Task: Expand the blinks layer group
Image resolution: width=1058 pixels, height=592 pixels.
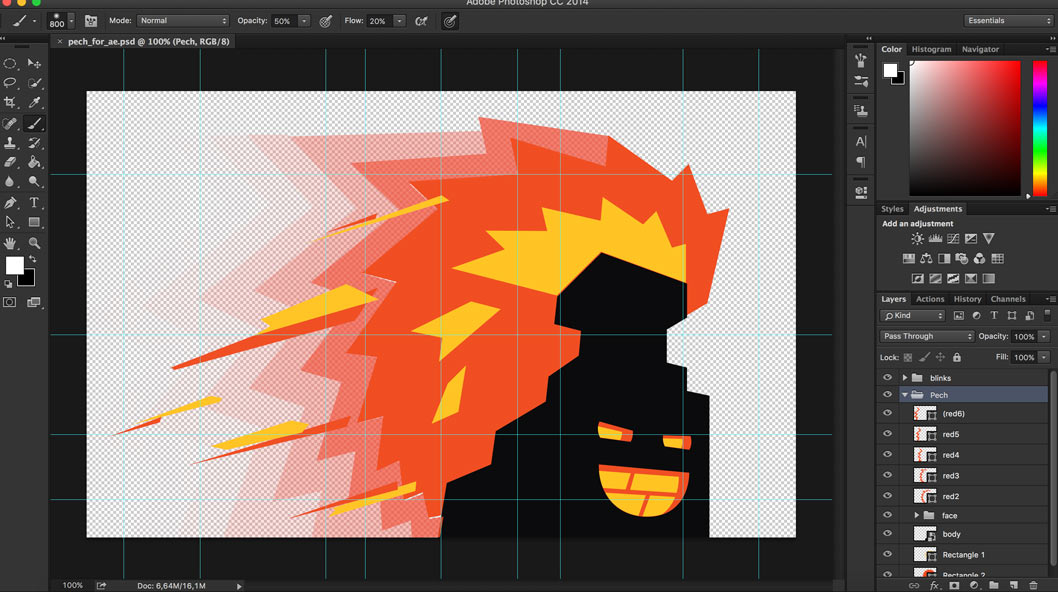Action: click(x=905, y=378)
